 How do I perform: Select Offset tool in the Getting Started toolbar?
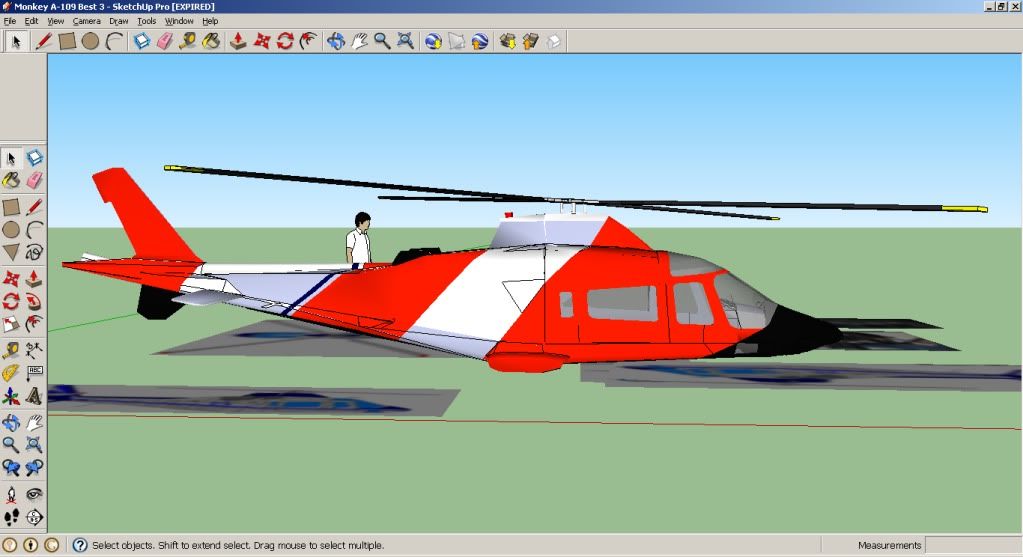coord(309,42)
